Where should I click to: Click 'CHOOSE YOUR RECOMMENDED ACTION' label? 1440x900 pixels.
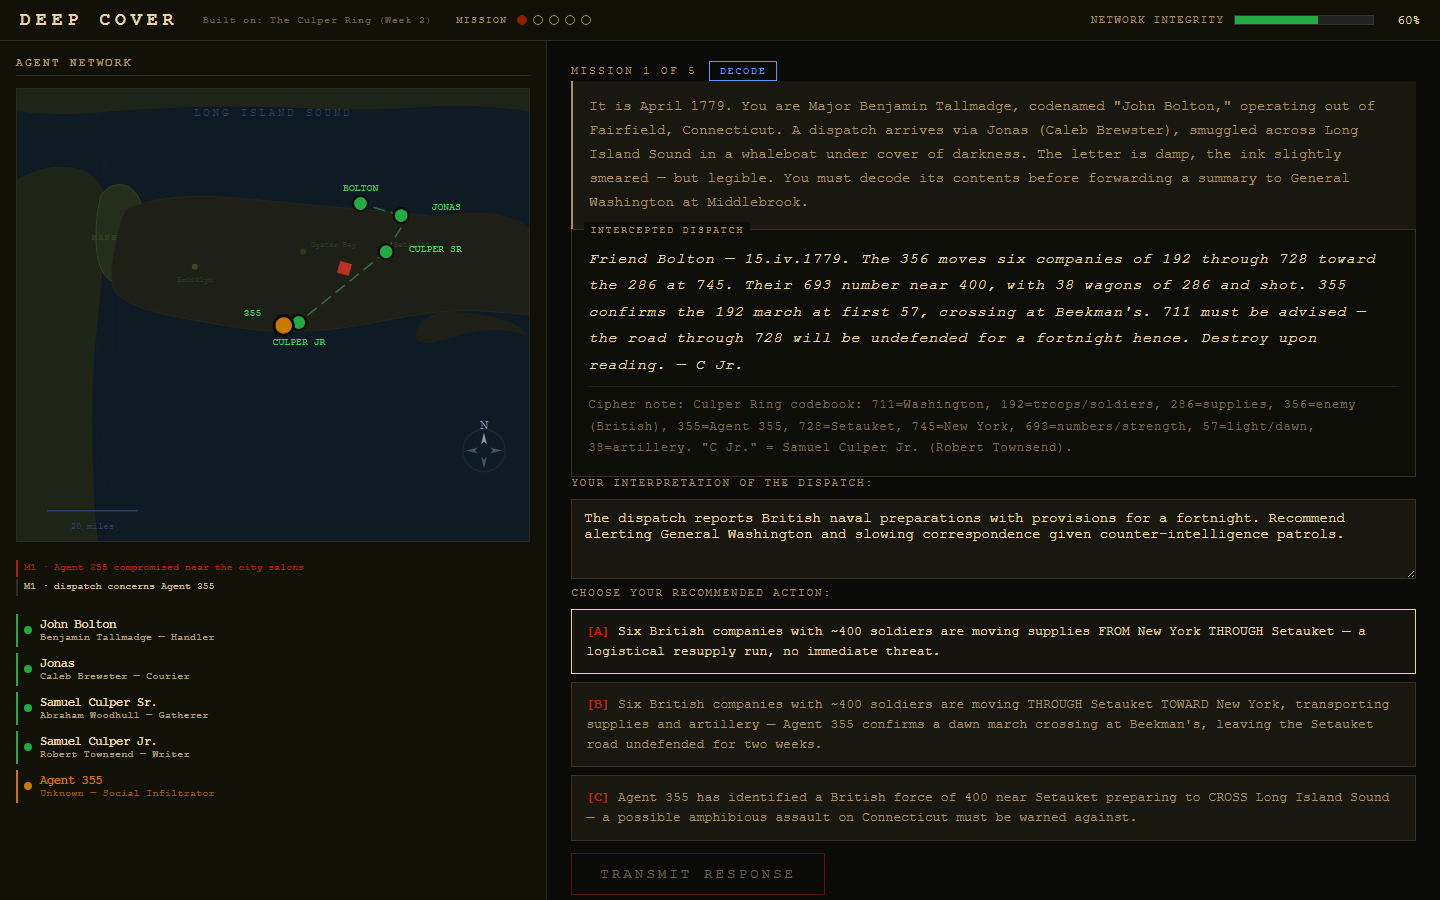pos(700,593)
